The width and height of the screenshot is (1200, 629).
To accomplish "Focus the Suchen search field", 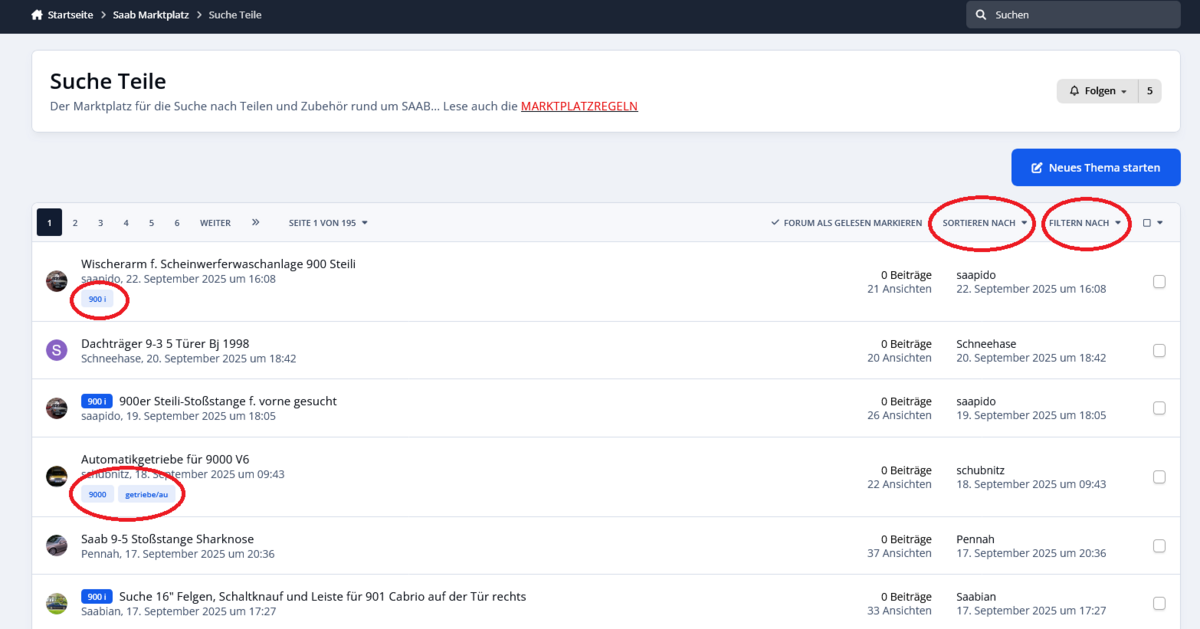I will click(x=1073, y=15).
